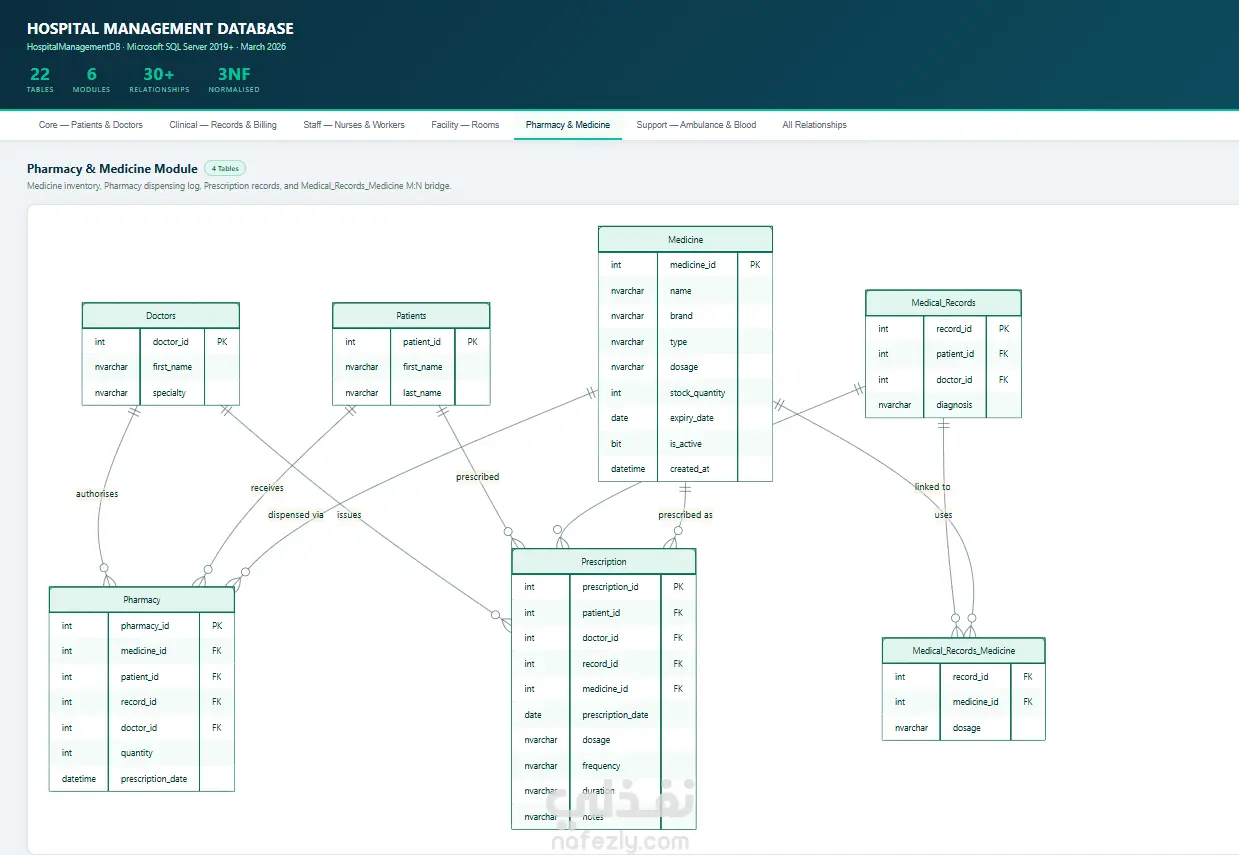The width and height of the screenshot is (1239, 855).
Task: Click specialty in the Doctors table
Action: pyautogui.click(x=169, y=393)
